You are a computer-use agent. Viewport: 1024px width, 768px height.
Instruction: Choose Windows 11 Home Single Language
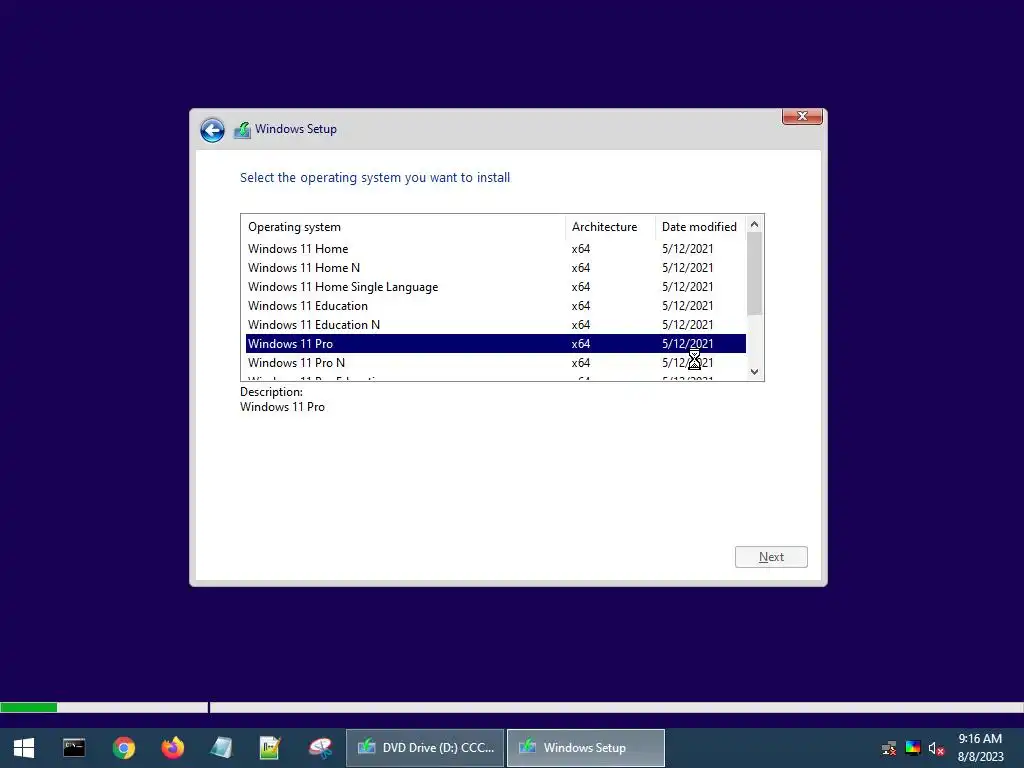pyautogui.click(x=496, y=287)
